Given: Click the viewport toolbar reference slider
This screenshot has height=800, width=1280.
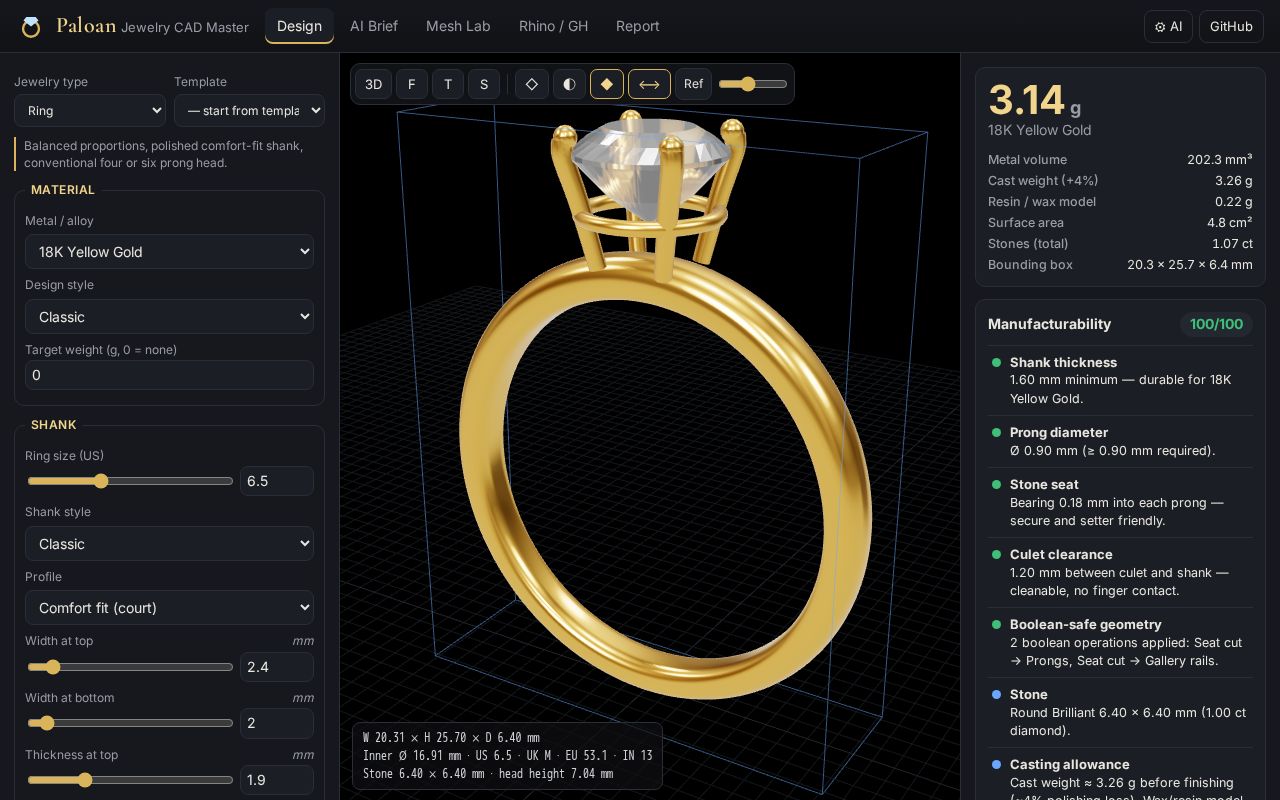Looking at the screenshot, I should click(753, 84).
